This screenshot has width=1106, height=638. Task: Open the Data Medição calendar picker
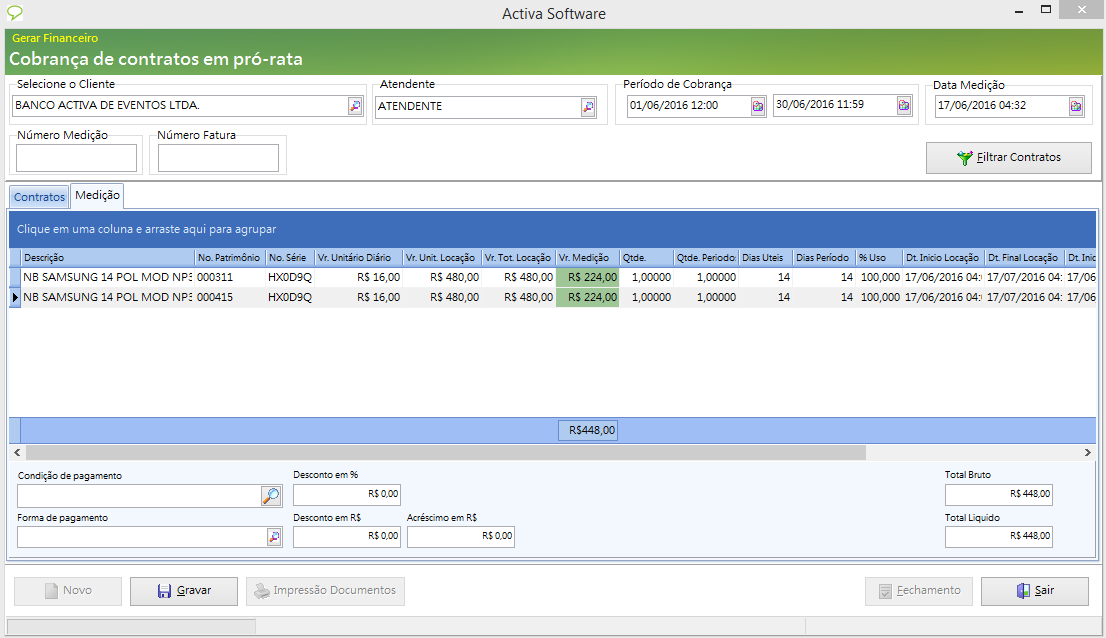coord(1076,106)
